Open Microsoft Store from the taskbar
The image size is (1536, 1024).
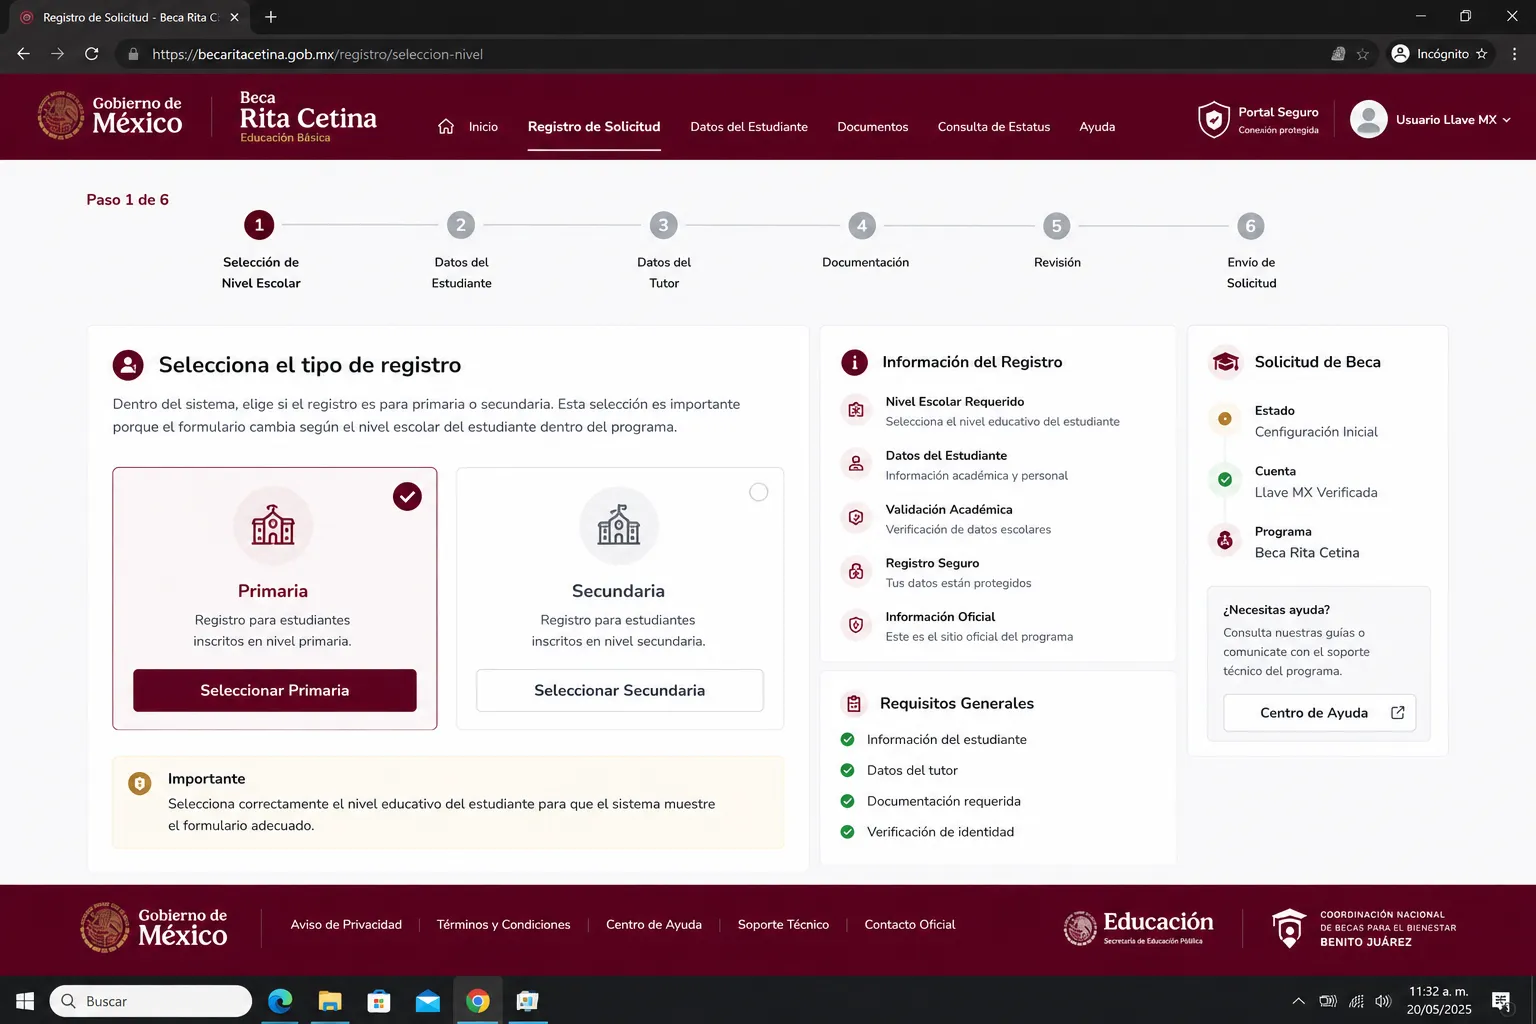point(379,1001)
